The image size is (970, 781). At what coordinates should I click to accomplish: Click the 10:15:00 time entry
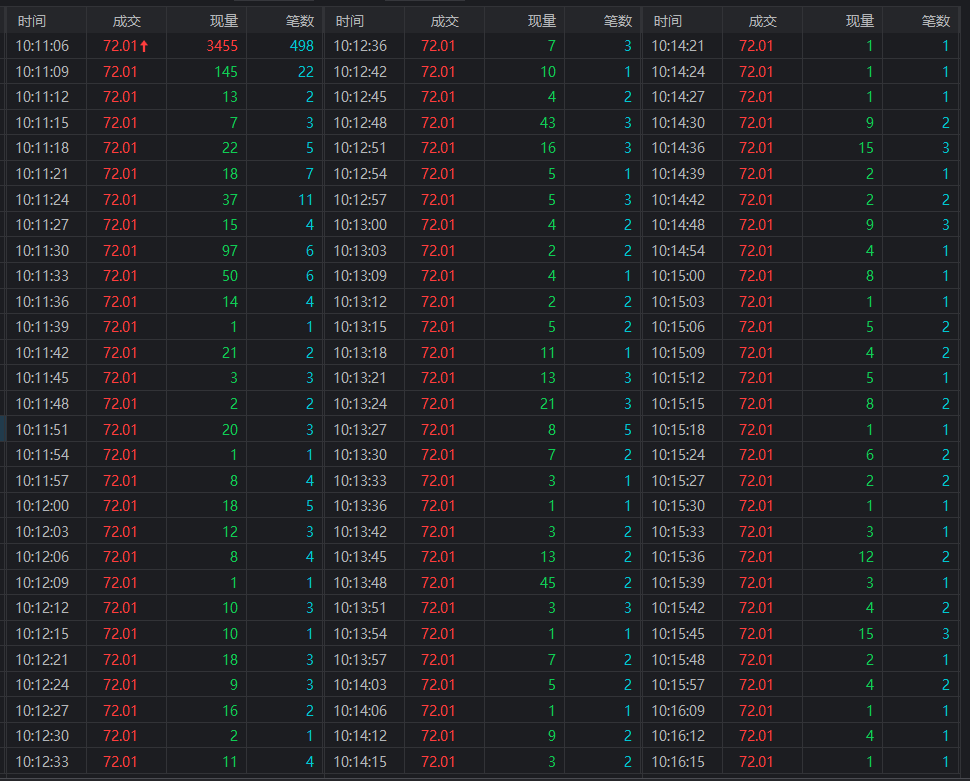click(x=678, y=276)
